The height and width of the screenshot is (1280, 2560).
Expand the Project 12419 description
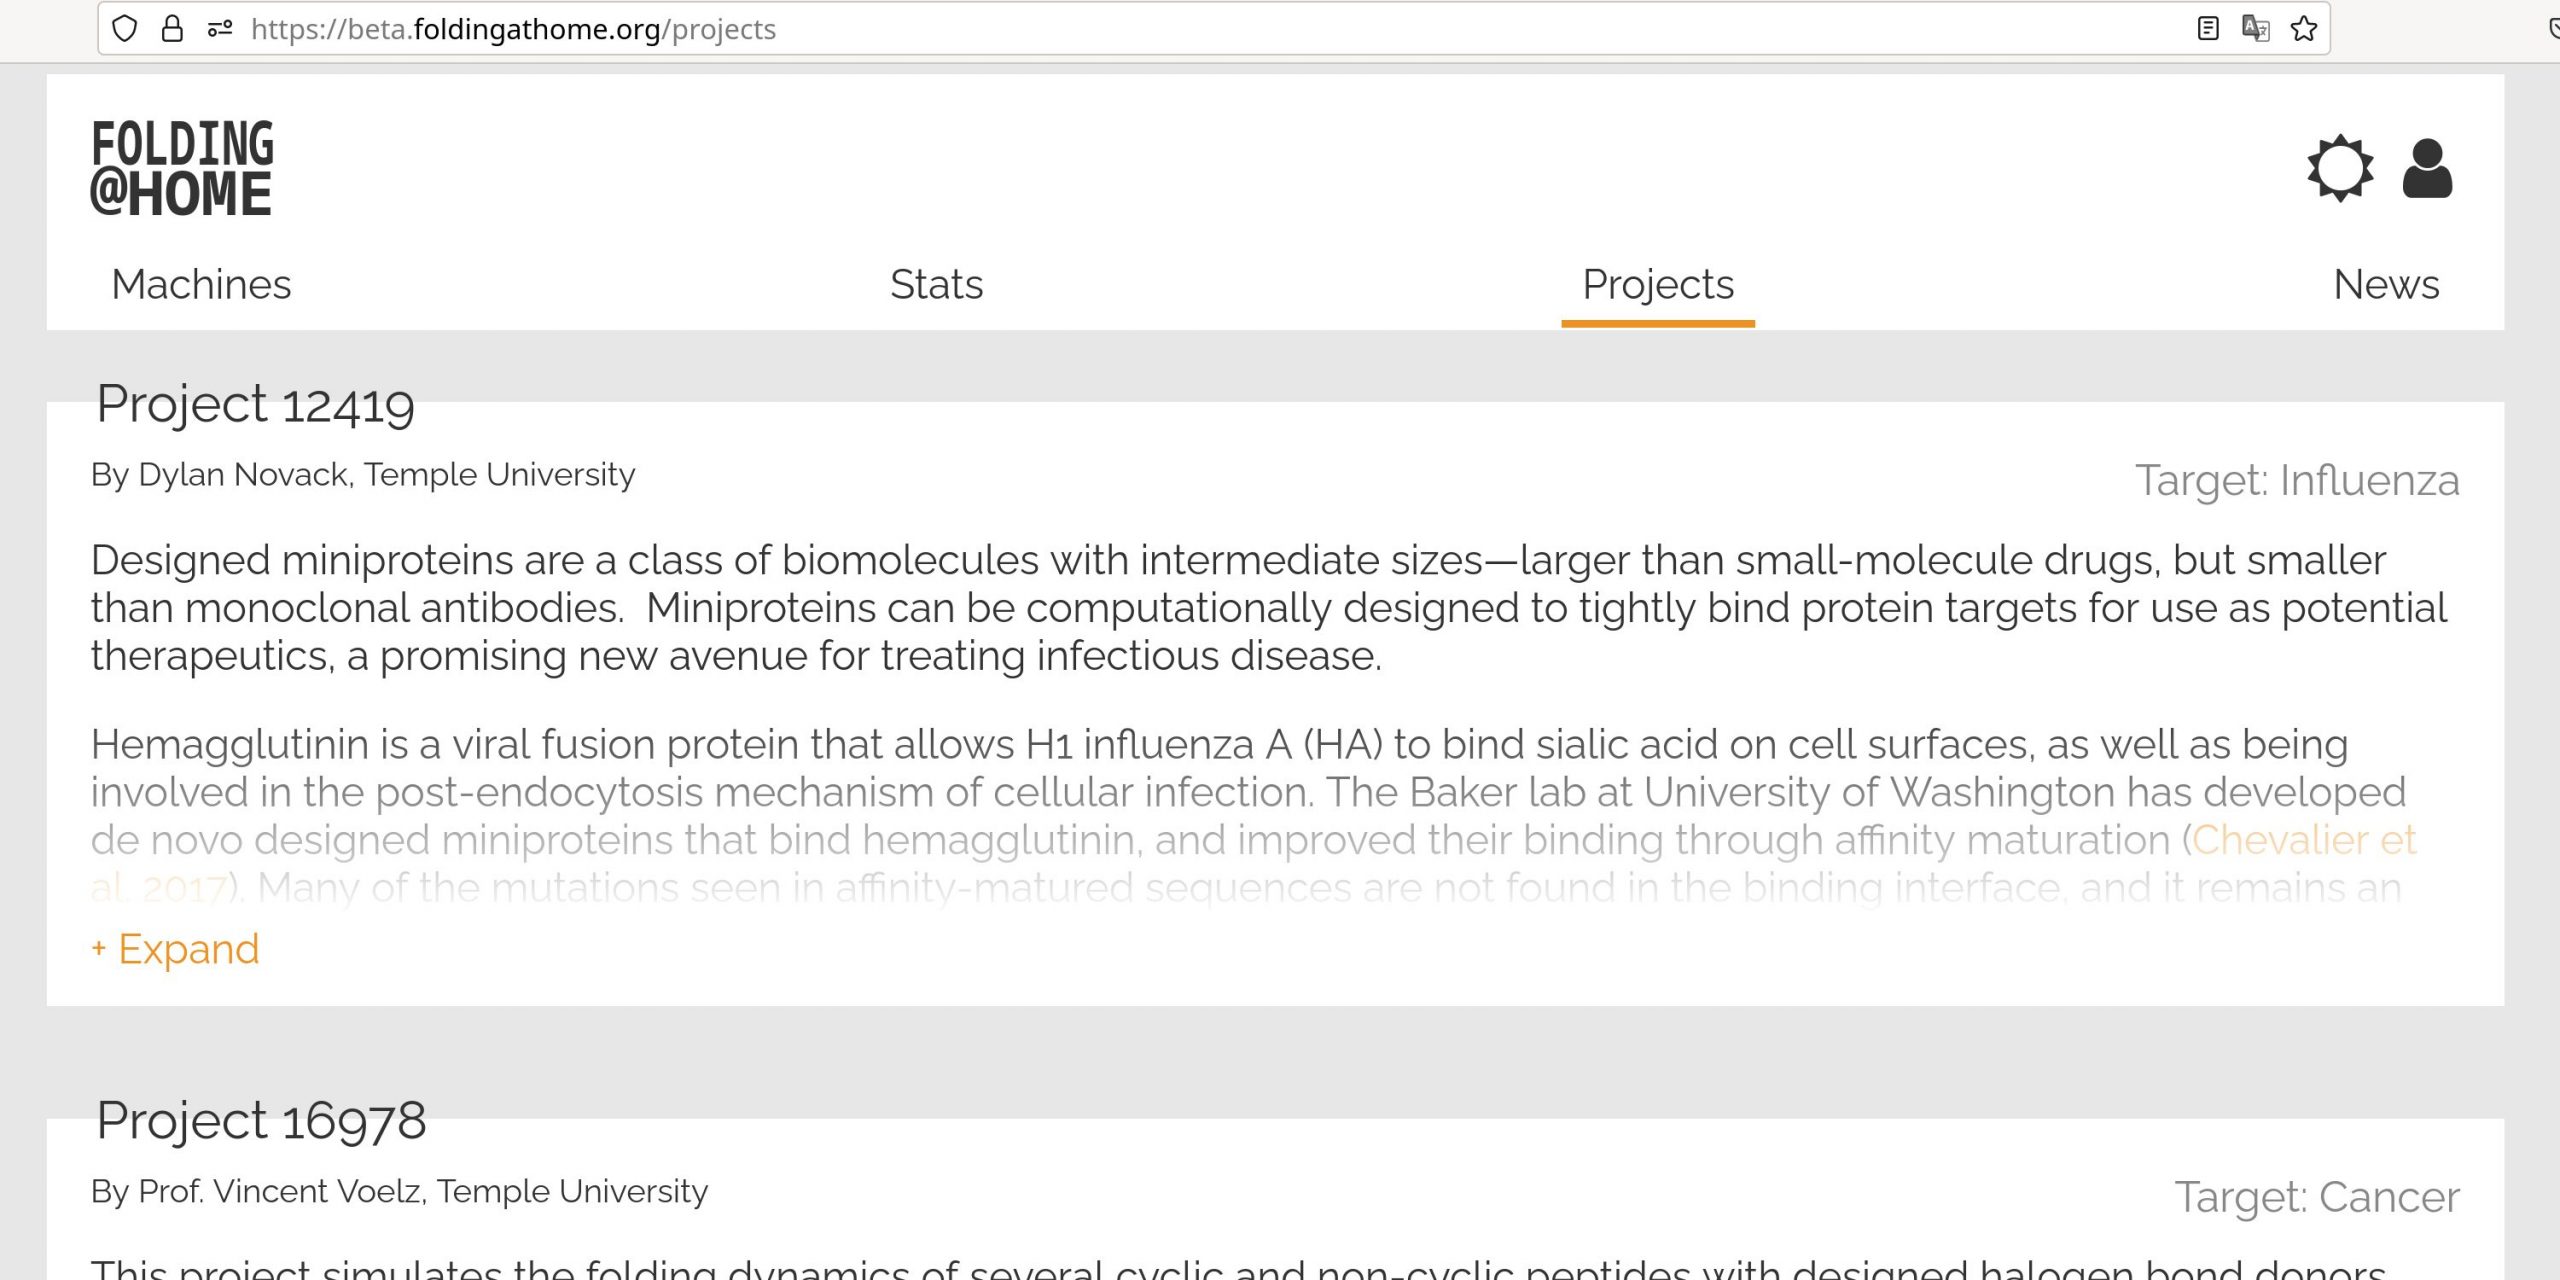pyautogui.click(x=176, y=949)
